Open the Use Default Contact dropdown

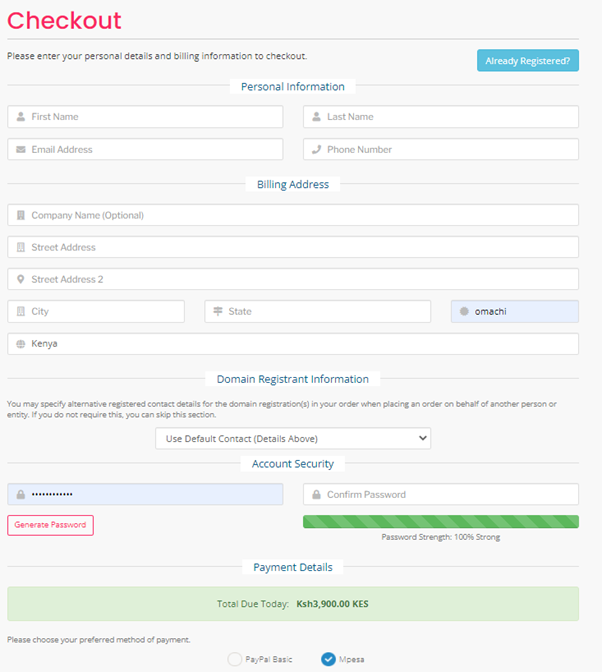pos(293,438)
